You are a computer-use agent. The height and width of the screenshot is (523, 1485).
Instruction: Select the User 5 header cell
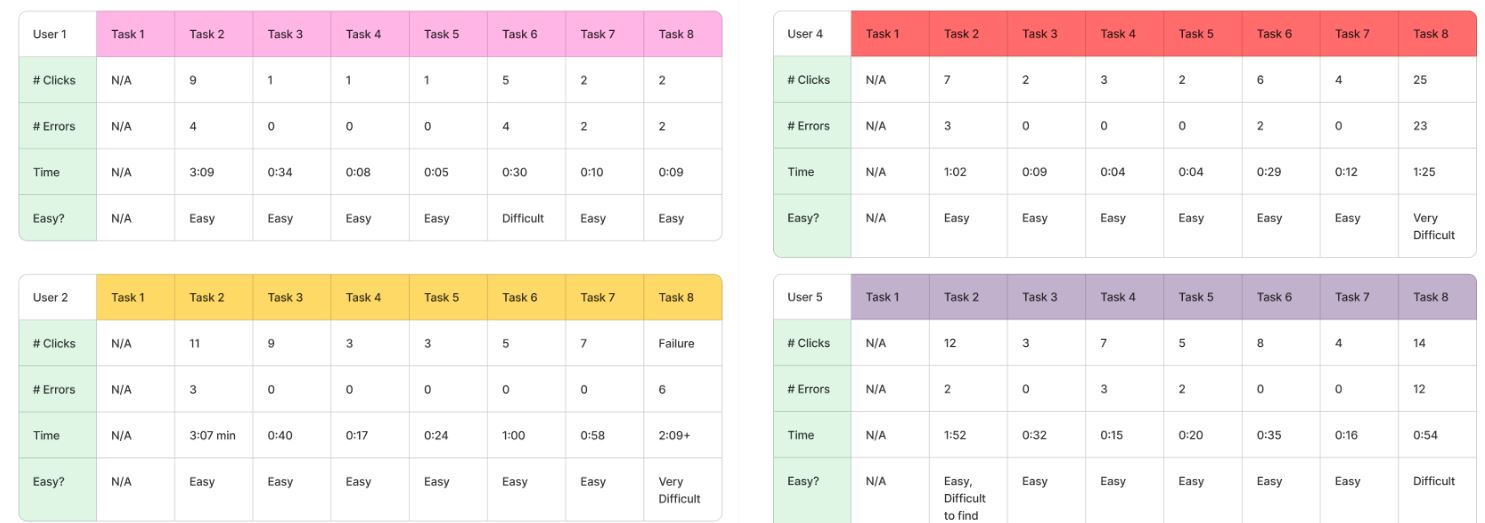(805, 297)
